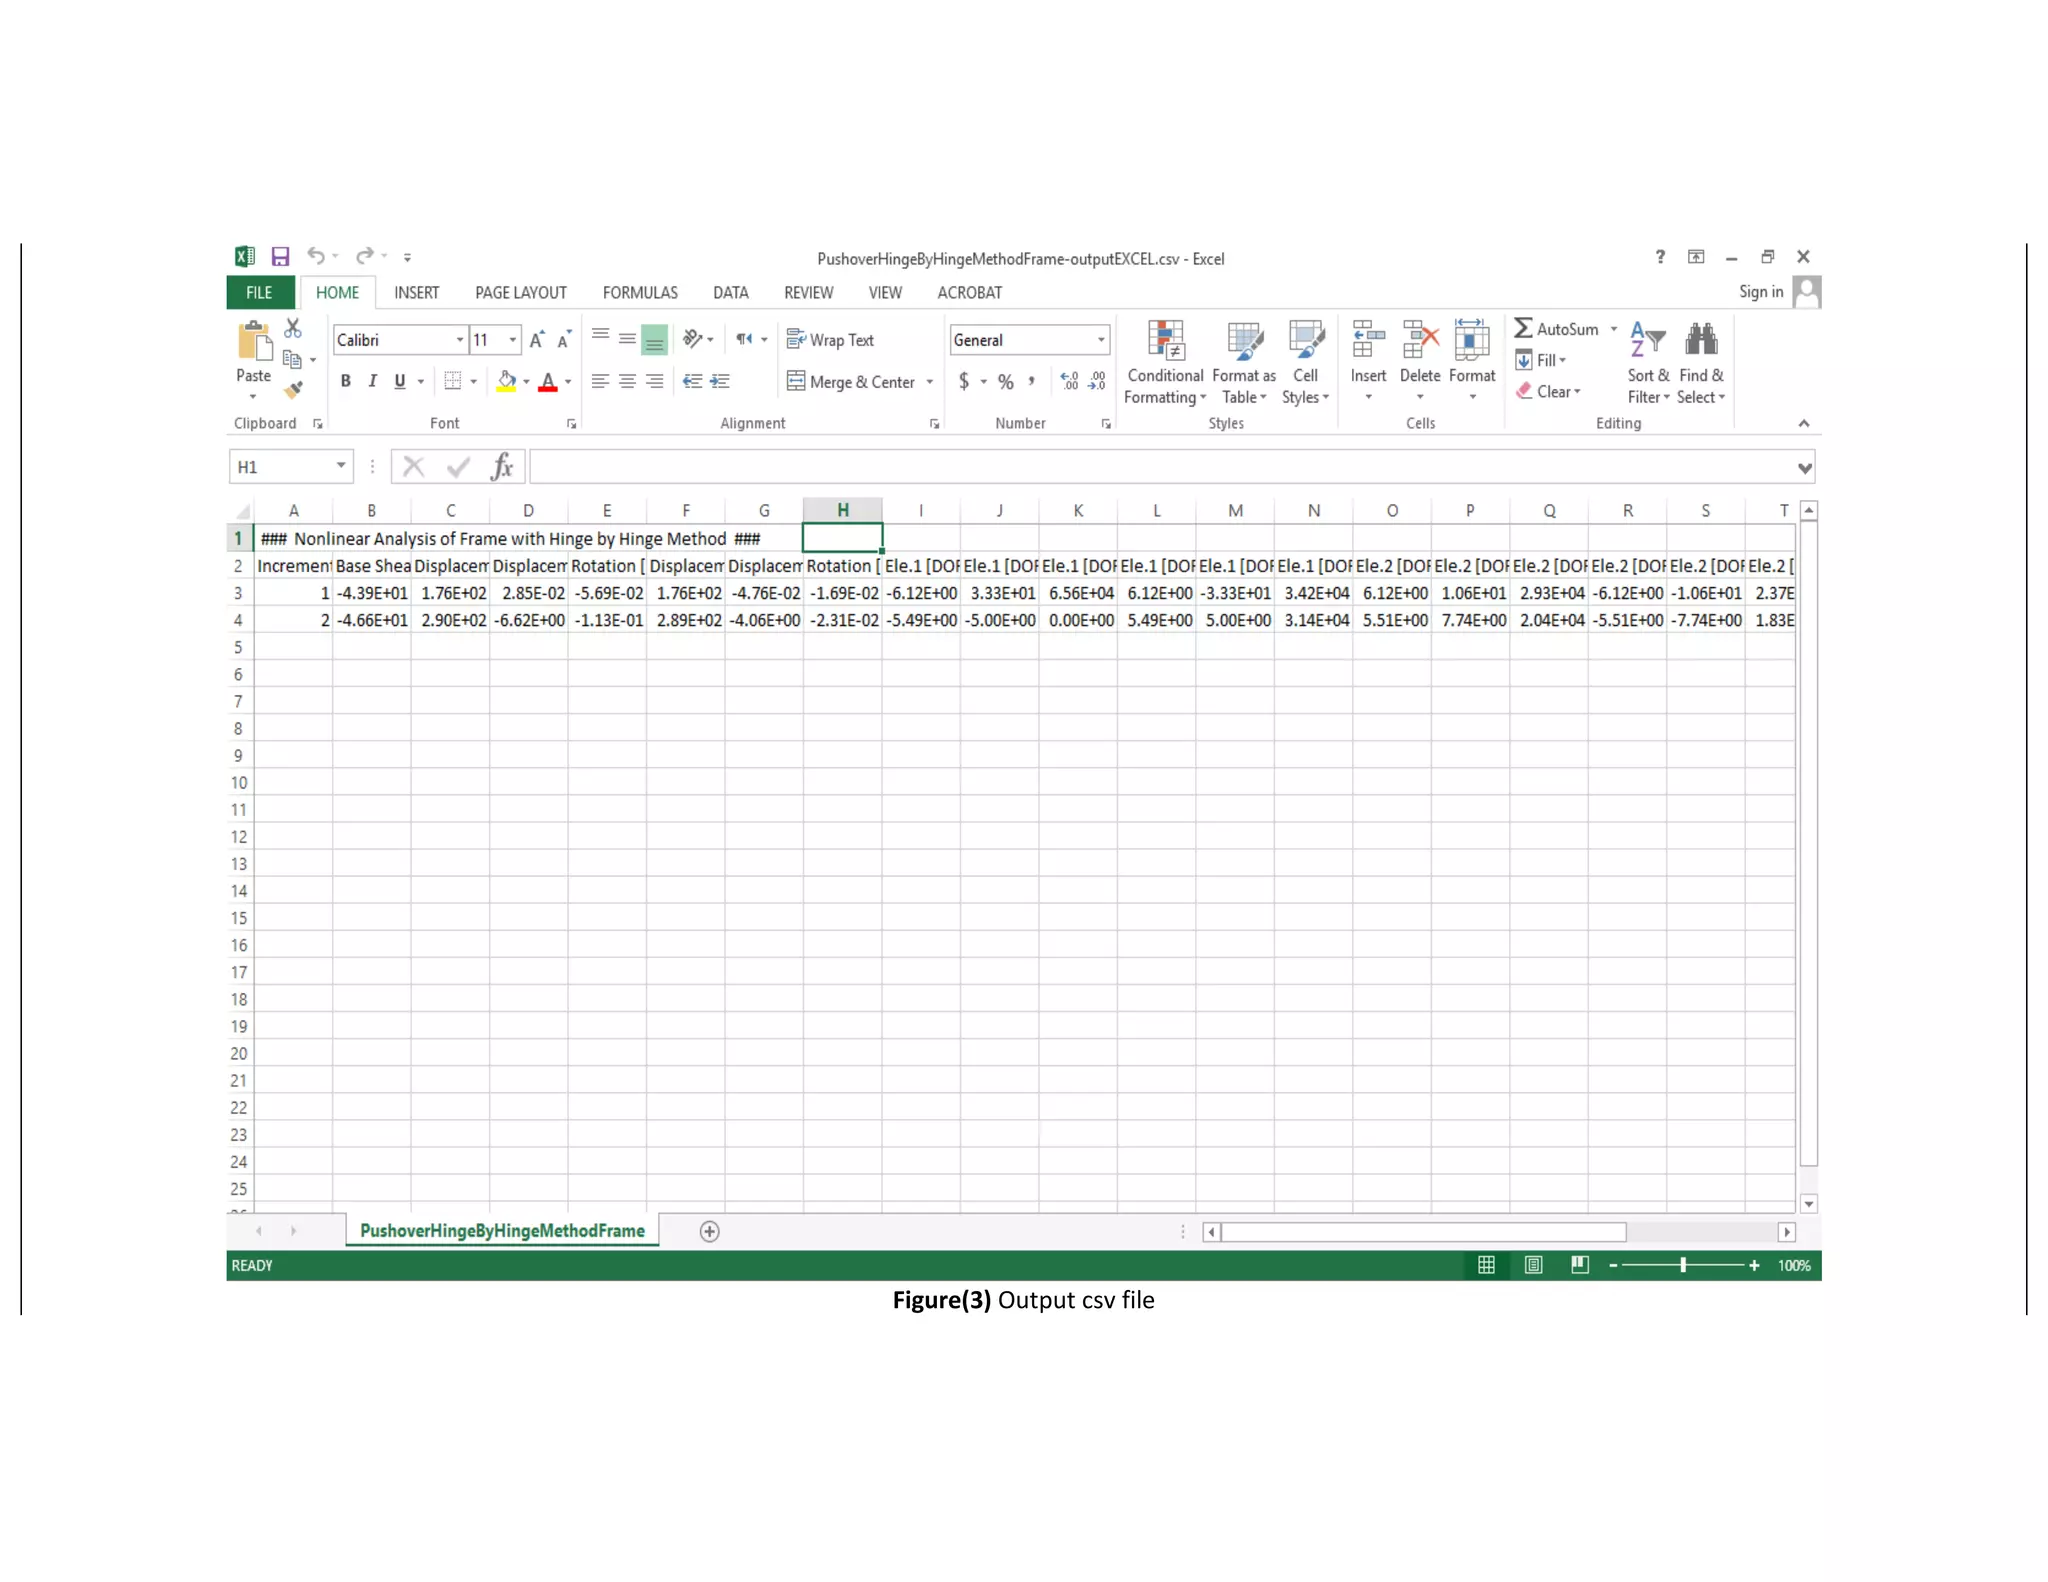Apply red font color swatch
The image size is (2048, 1582).
[x=548, y=381]
